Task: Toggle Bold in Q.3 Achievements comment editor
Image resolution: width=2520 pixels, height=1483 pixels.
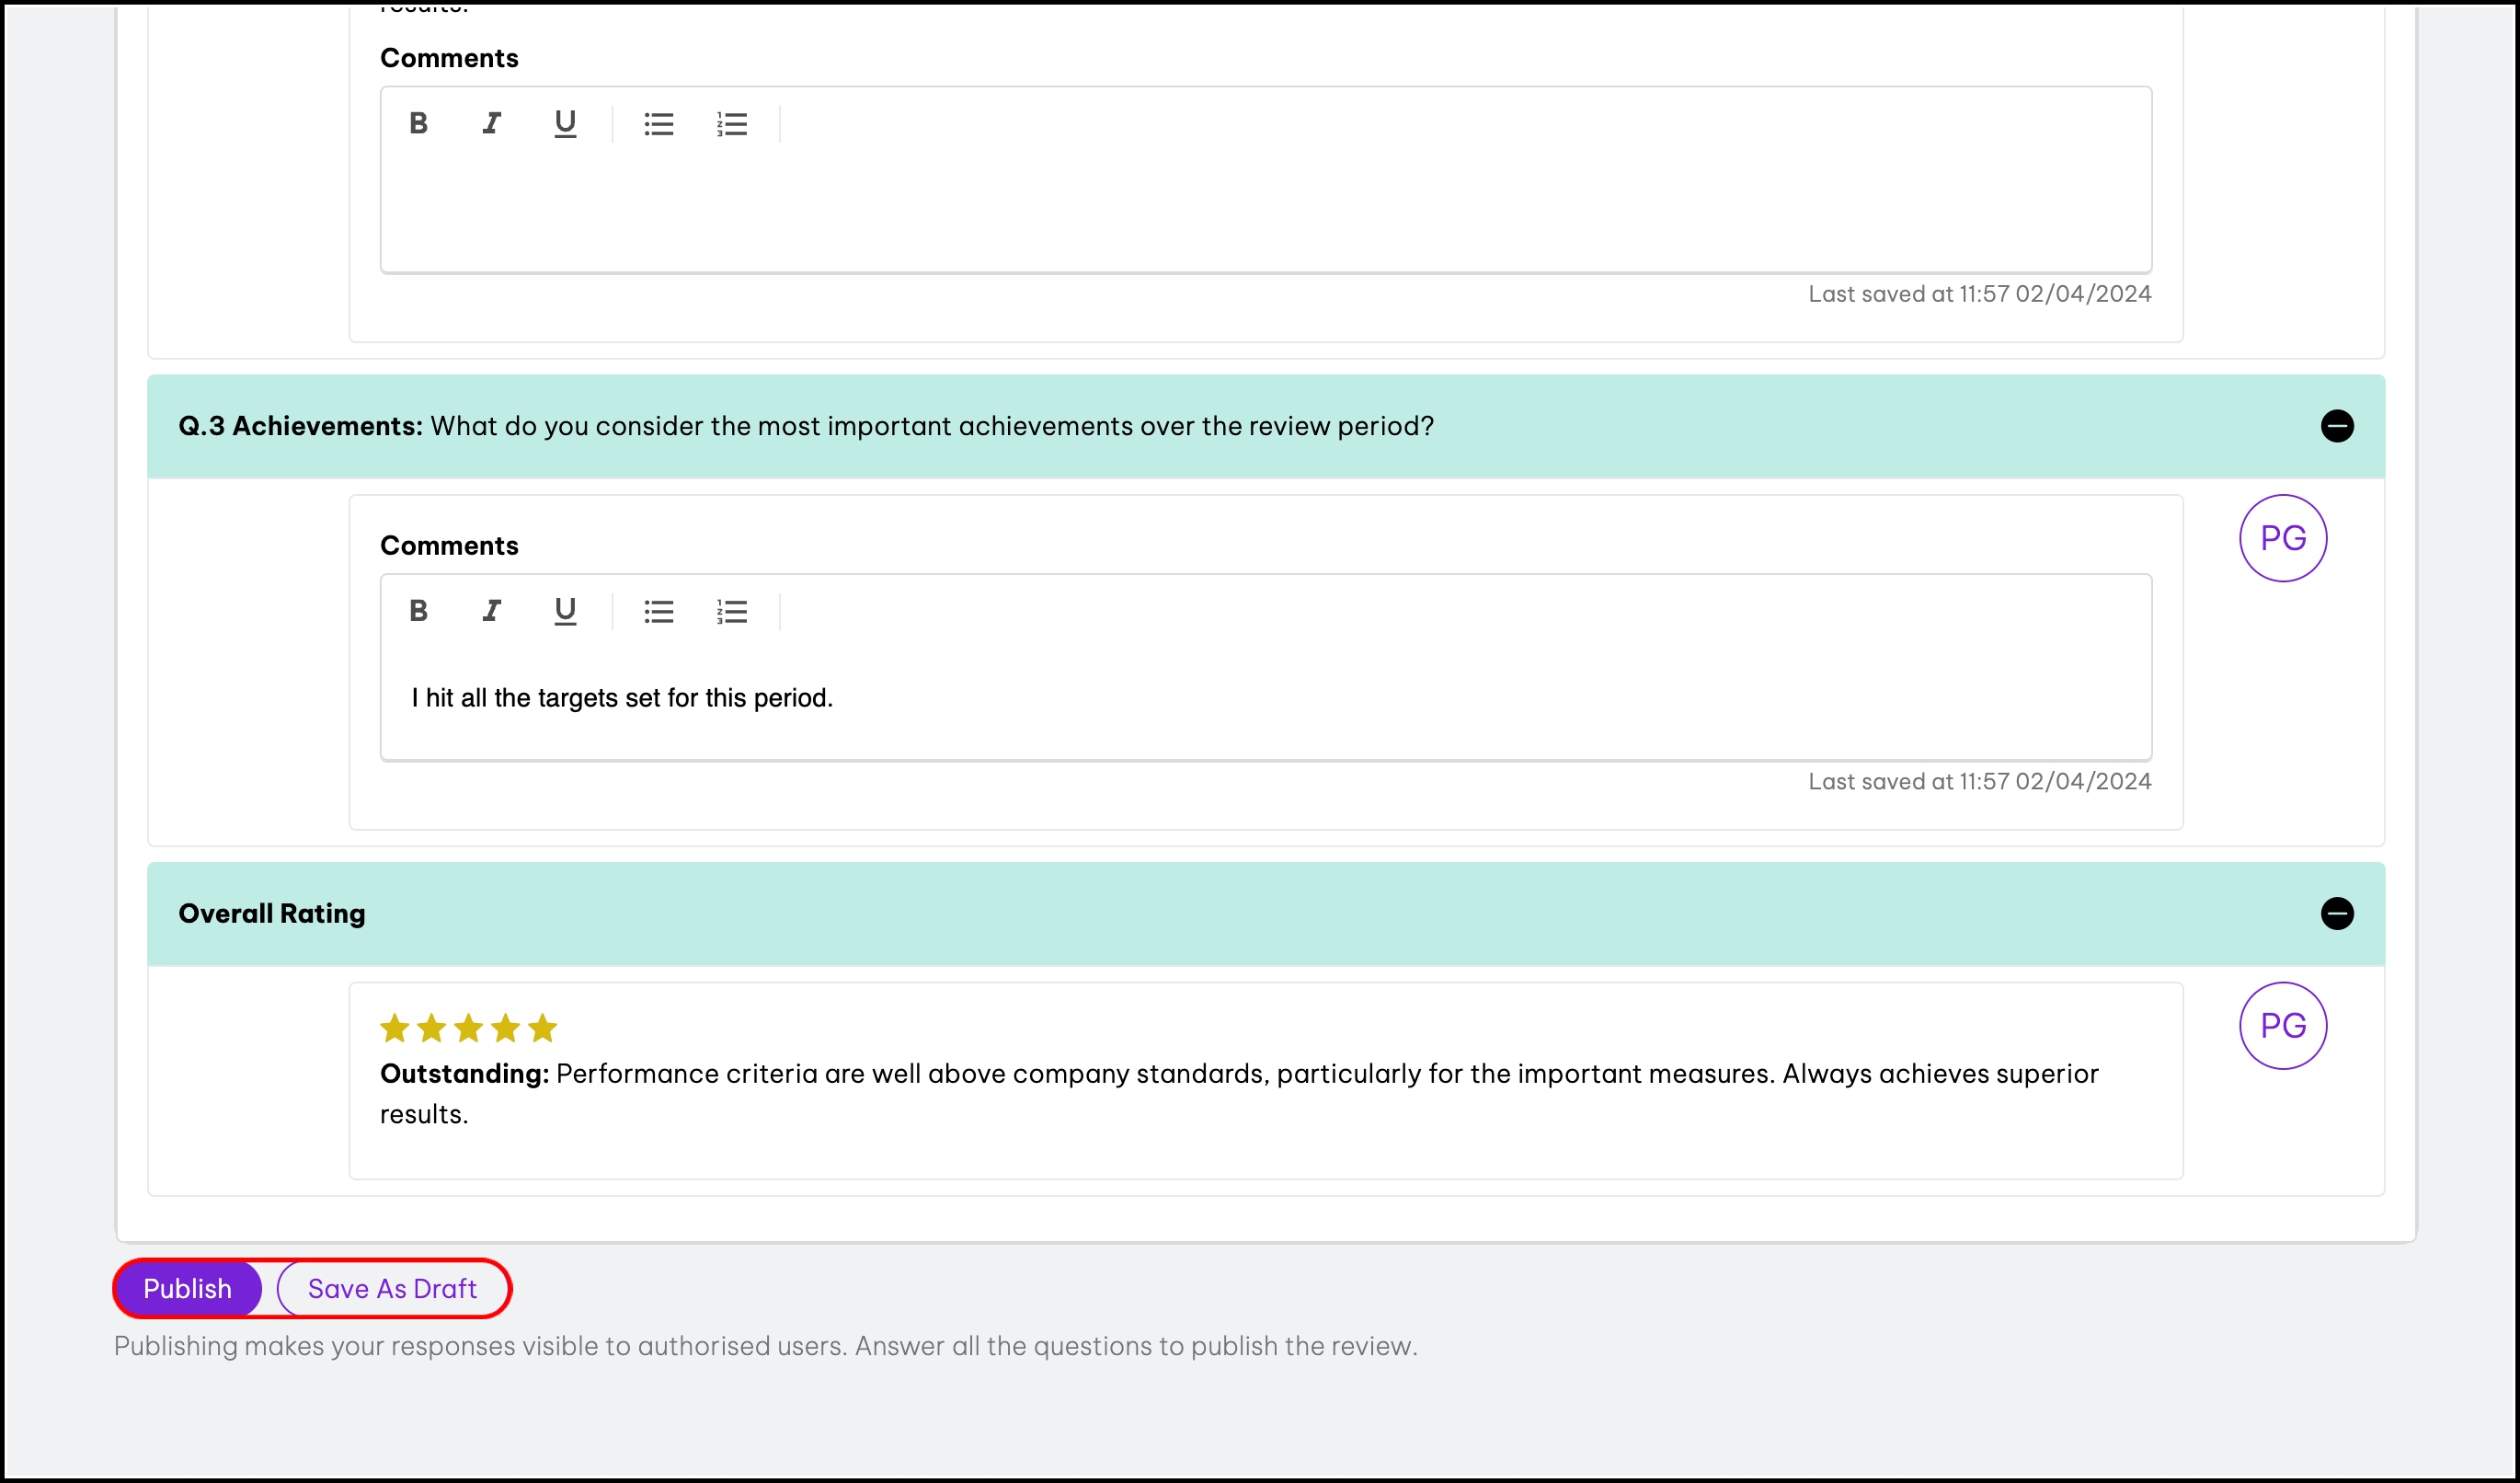Action: pyautogui.click(x=418, y=611)
